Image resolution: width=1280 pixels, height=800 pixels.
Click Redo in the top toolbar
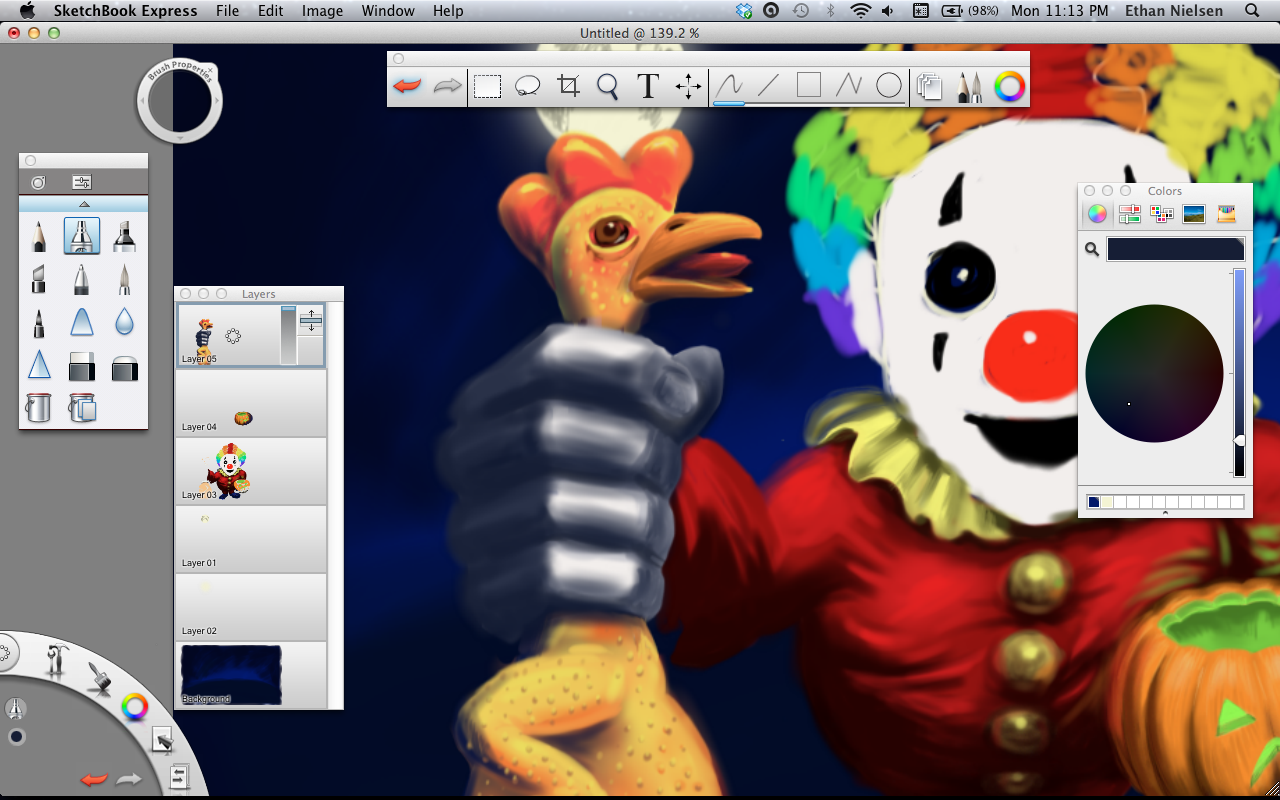[x=447, y=87]
